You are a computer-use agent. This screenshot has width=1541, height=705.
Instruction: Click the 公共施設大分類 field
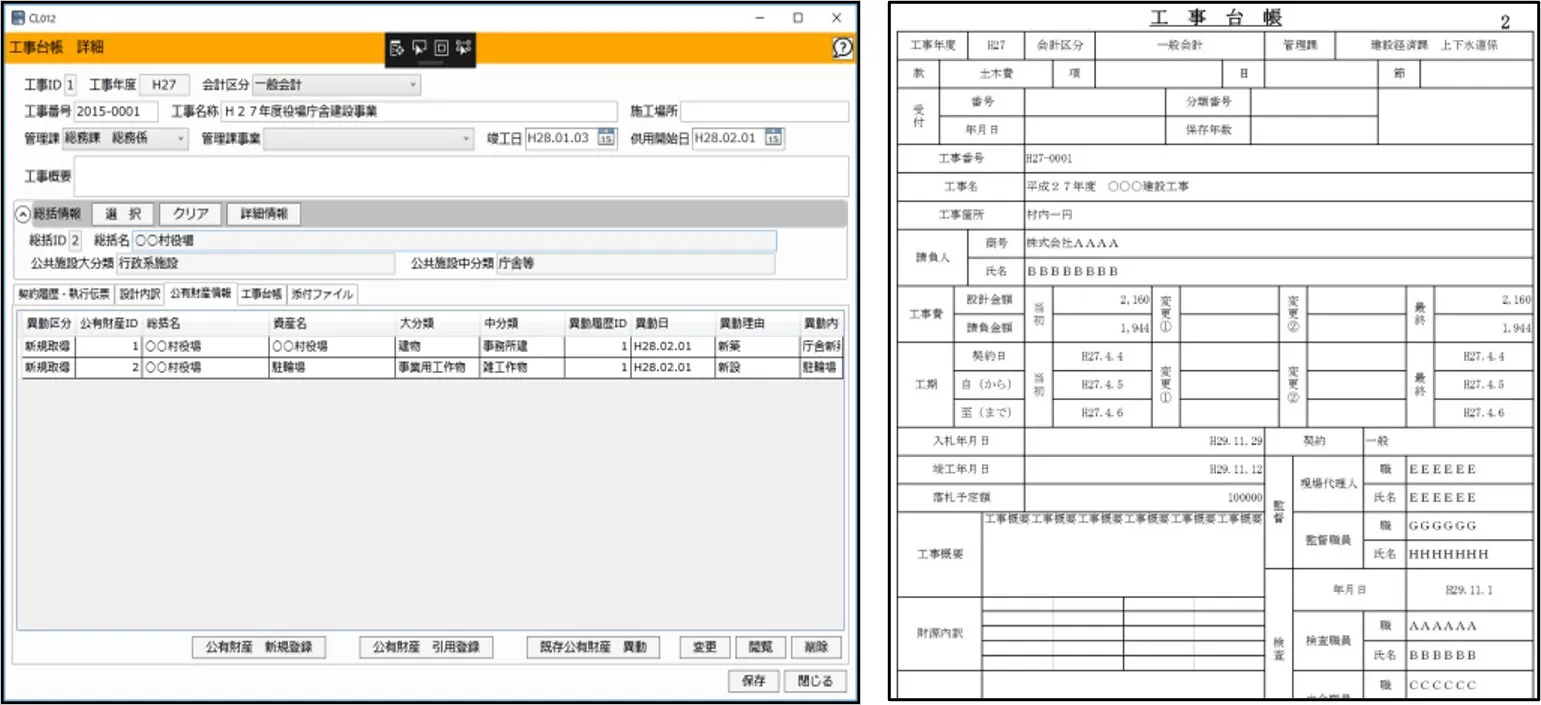[255, 264]
